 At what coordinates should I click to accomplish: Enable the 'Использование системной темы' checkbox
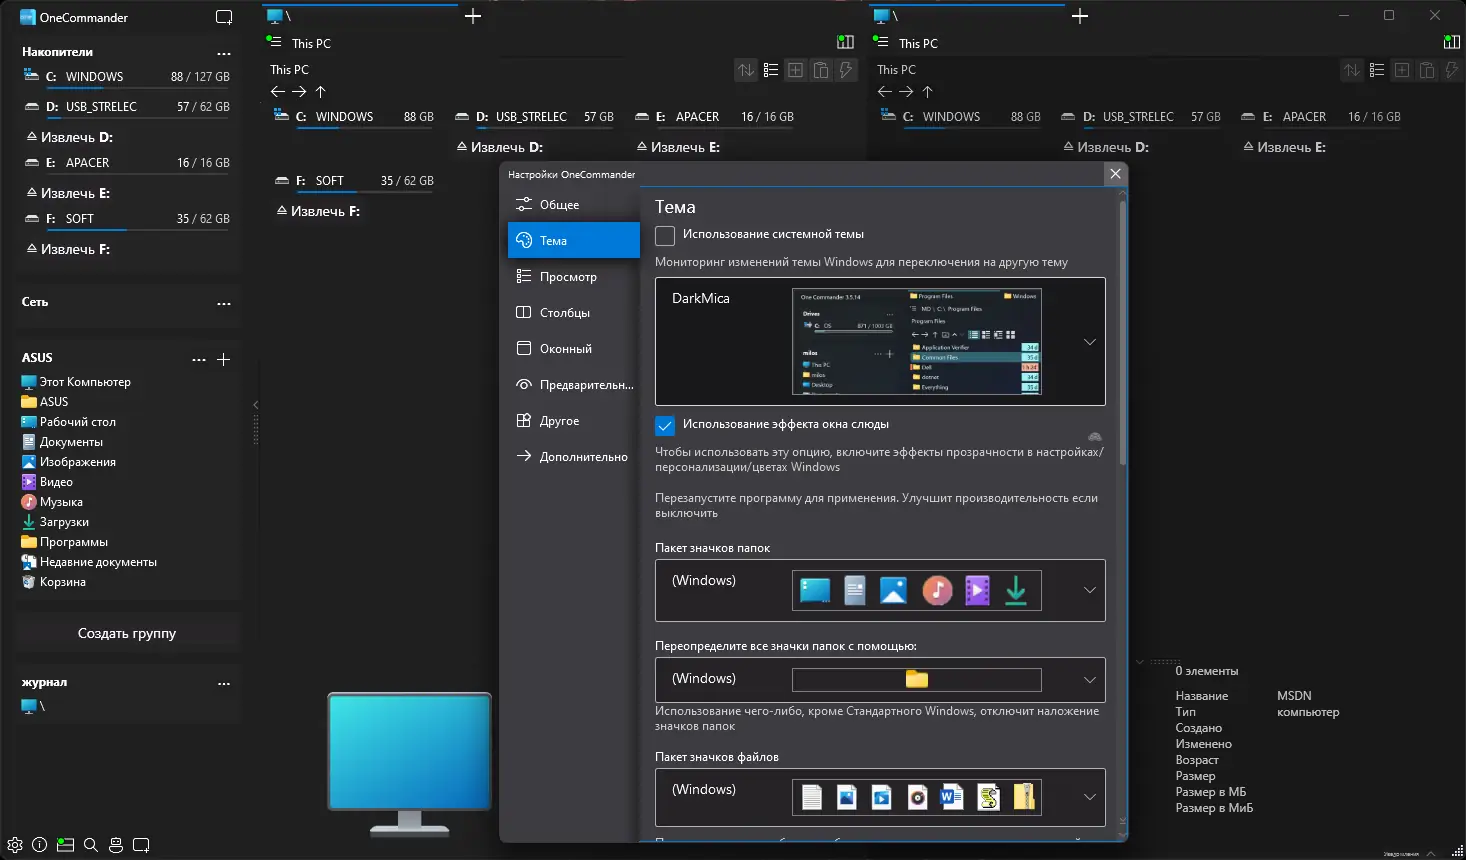pos(665,236)
